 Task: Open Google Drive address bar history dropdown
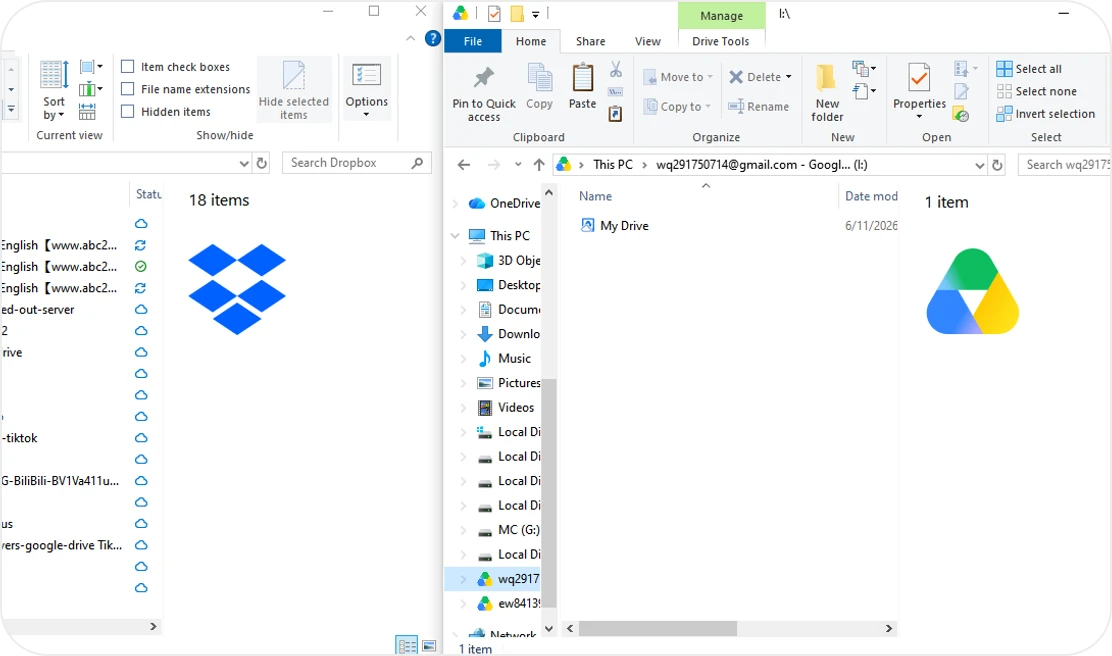(979, 165)
